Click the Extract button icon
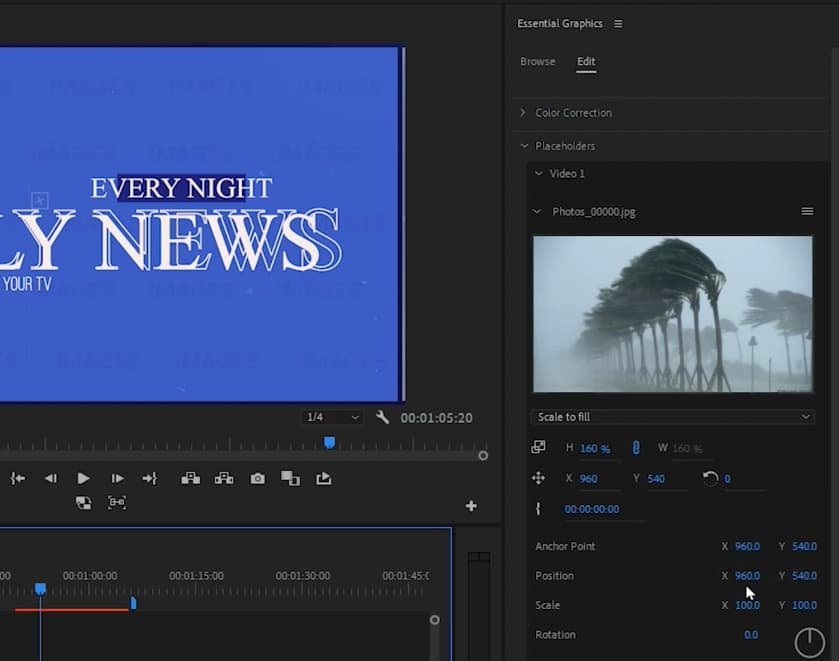This screenshot has width=839, height=661. click(x=224, y=479)
